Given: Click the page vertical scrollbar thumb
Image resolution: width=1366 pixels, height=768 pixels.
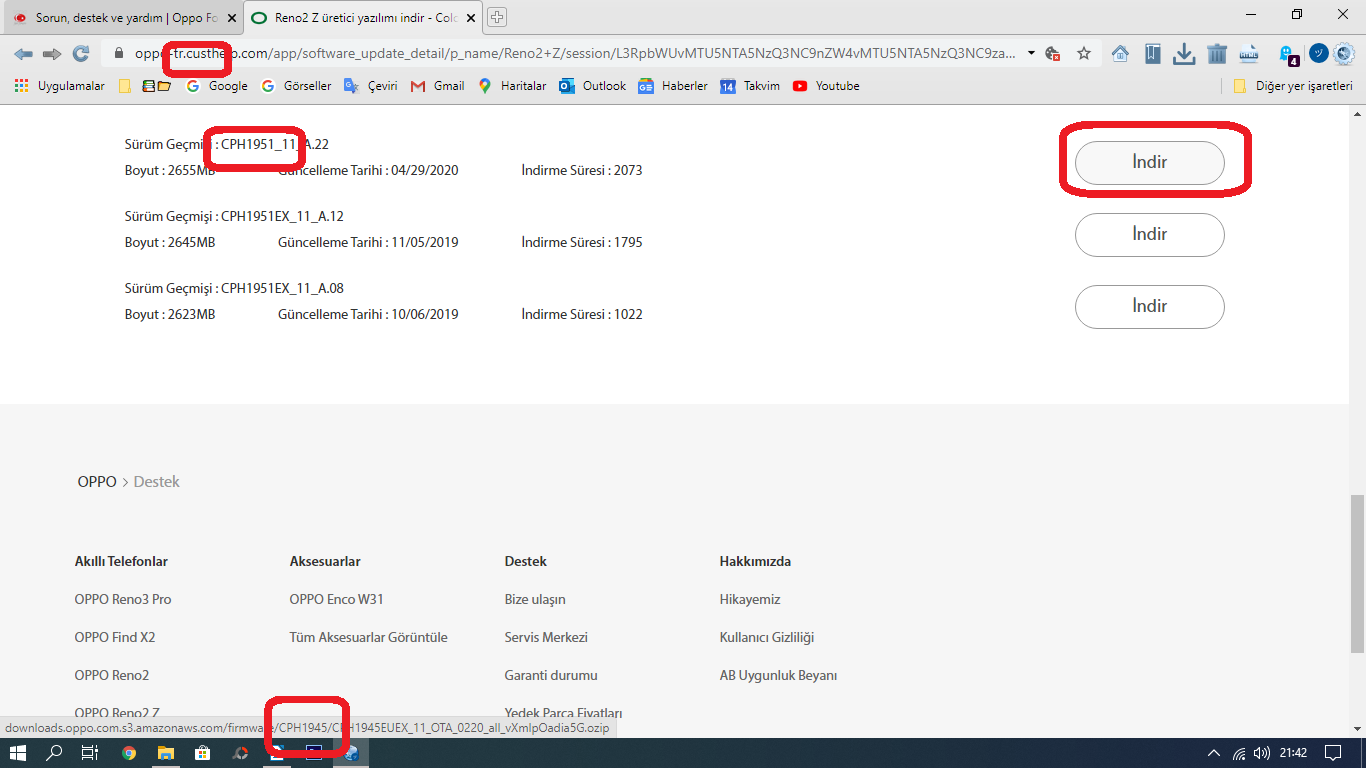Looking at the screenshot, I should (x=1357, y=573).
